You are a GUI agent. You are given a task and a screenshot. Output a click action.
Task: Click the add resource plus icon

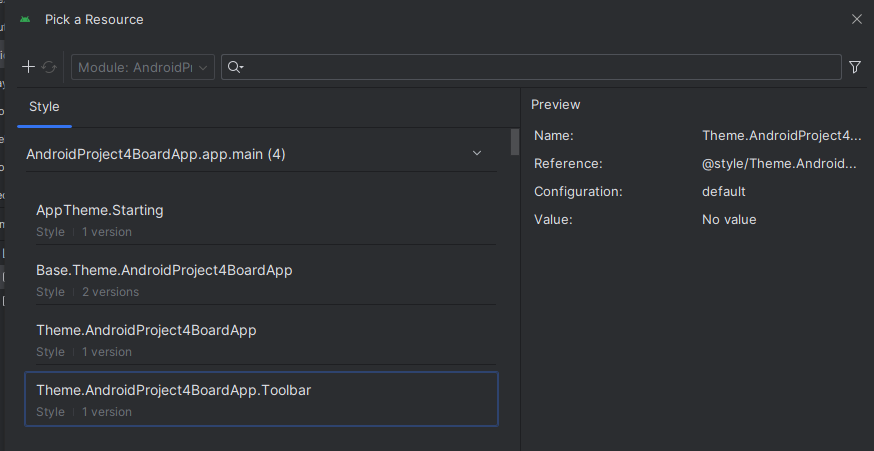click(x=29, y=67)
